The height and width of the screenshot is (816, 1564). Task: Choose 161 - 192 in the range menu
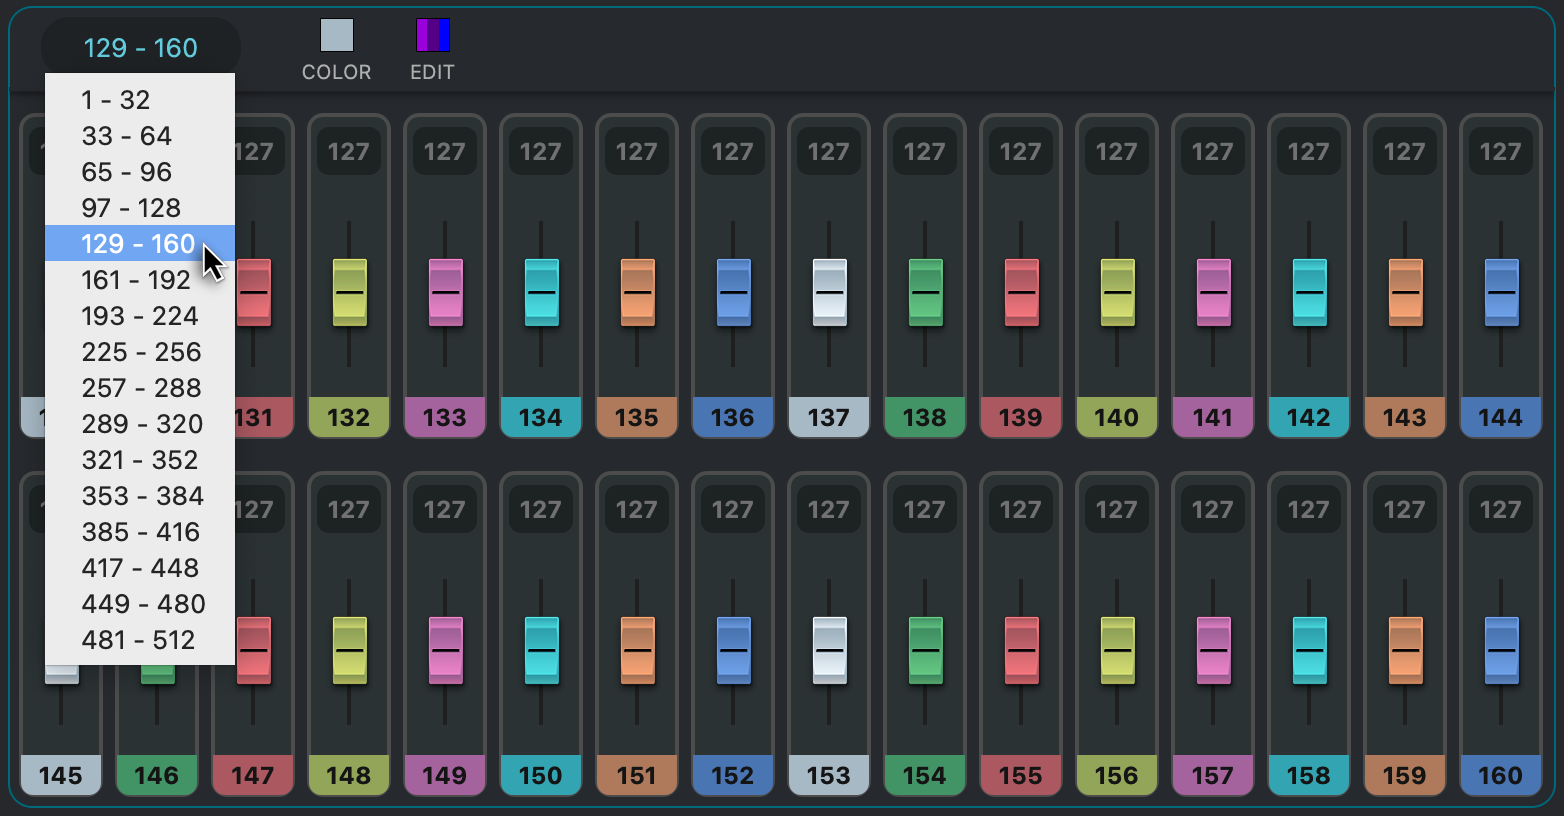click(x=136, y=280)
